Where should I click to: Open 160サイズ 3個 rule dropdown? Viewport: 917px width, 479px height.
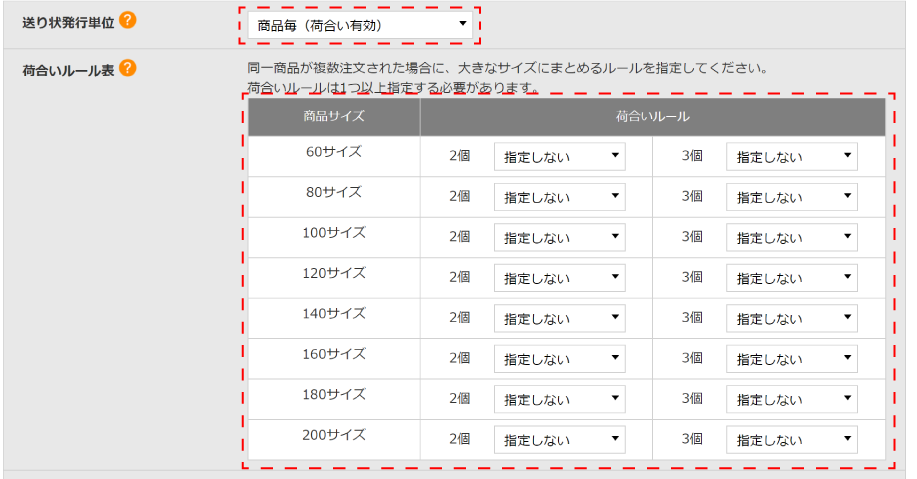[792, 359]
